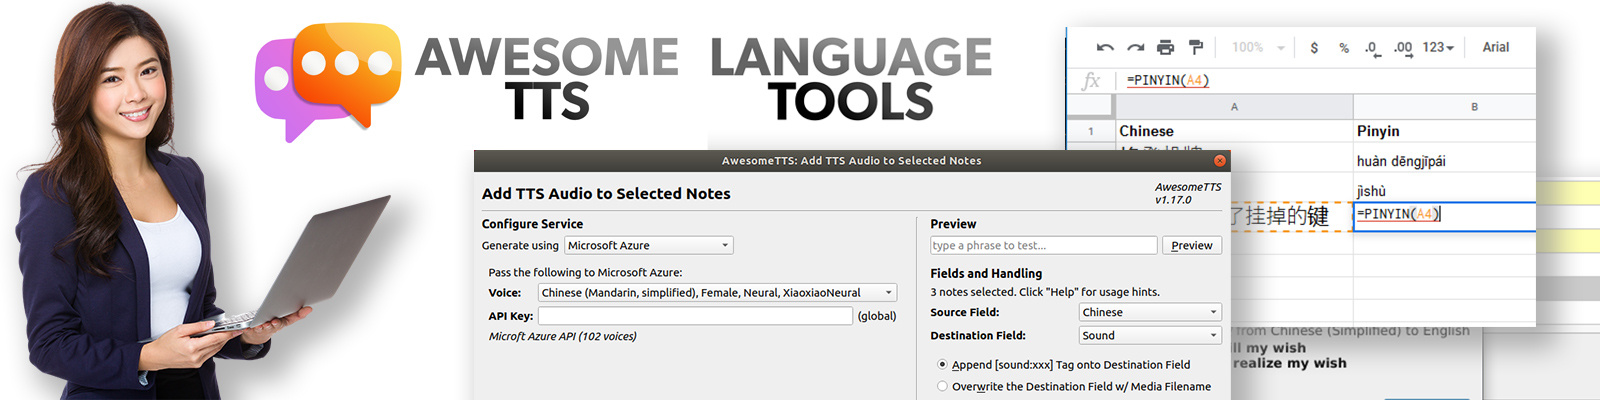
Task: Expand the Voice selection dropdown
Action: [716, 293]
